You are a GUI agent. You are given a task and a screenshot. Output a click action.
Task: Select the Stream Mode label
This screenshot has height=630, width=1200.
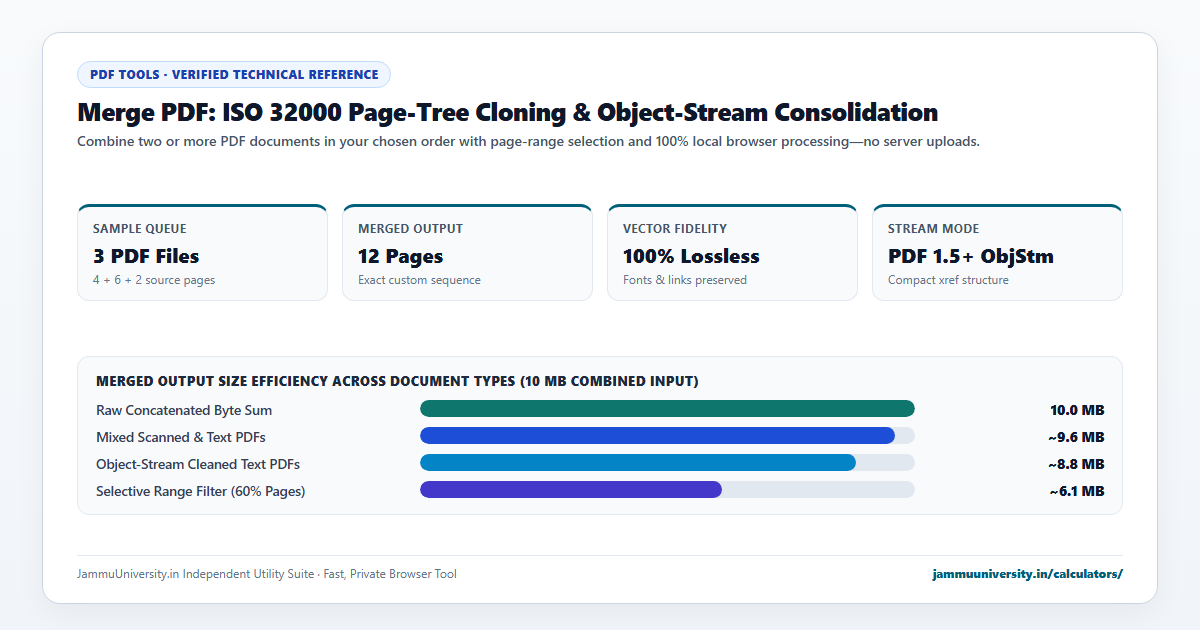934,229
